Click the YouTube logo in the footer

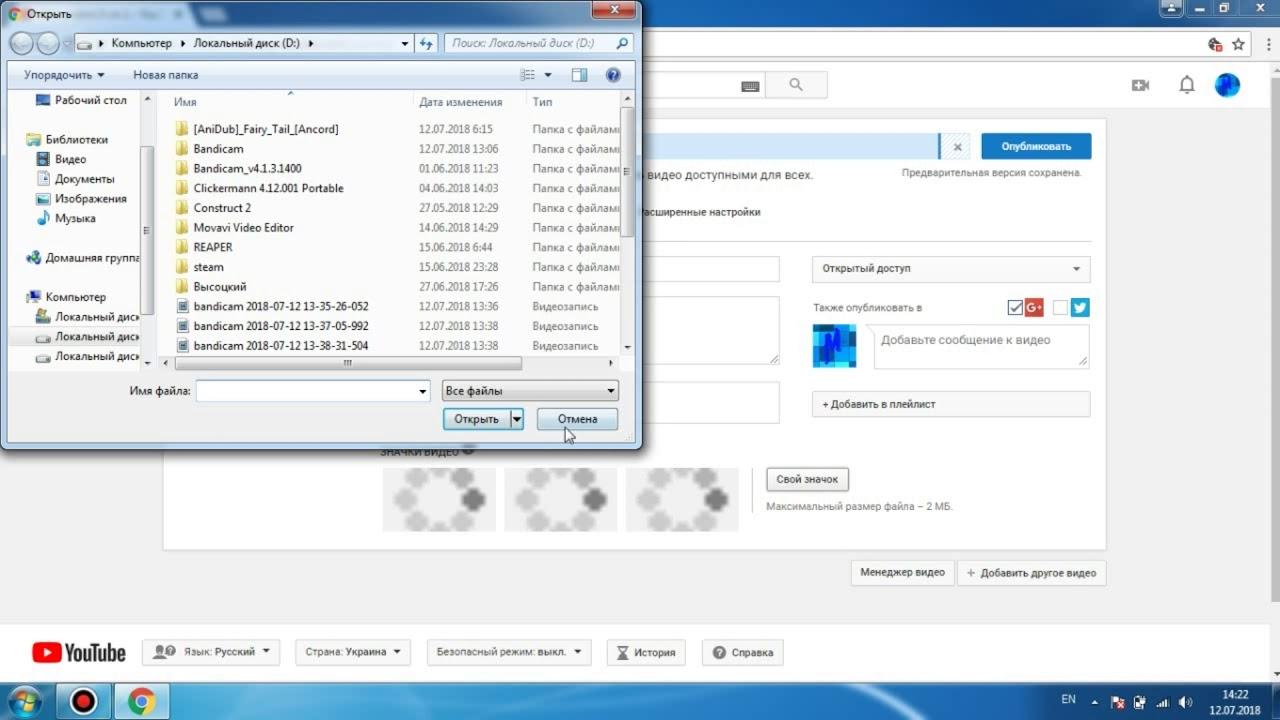click(79, 653)
